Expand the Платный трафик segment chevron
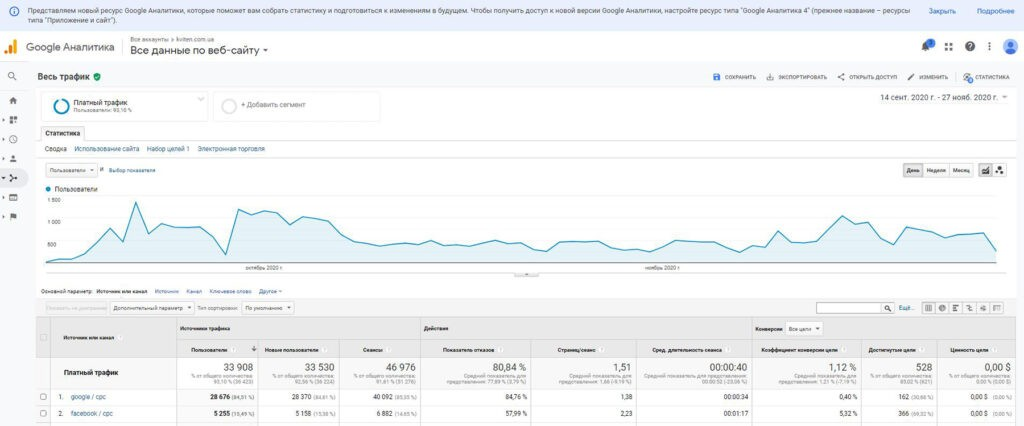Screen dimensions: 1024x426 click(200, 99)
